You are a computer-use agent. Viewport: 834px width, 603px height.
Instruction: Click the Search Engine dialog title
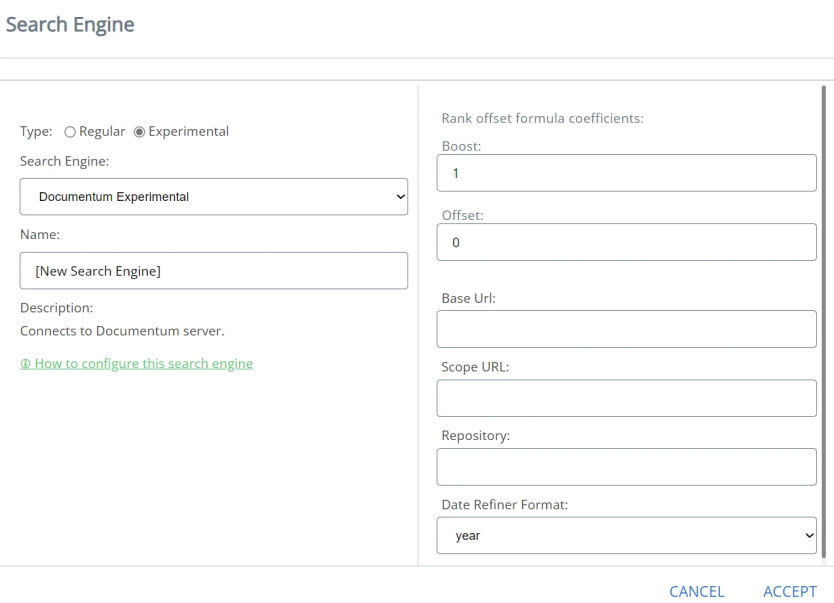point(70,24)
